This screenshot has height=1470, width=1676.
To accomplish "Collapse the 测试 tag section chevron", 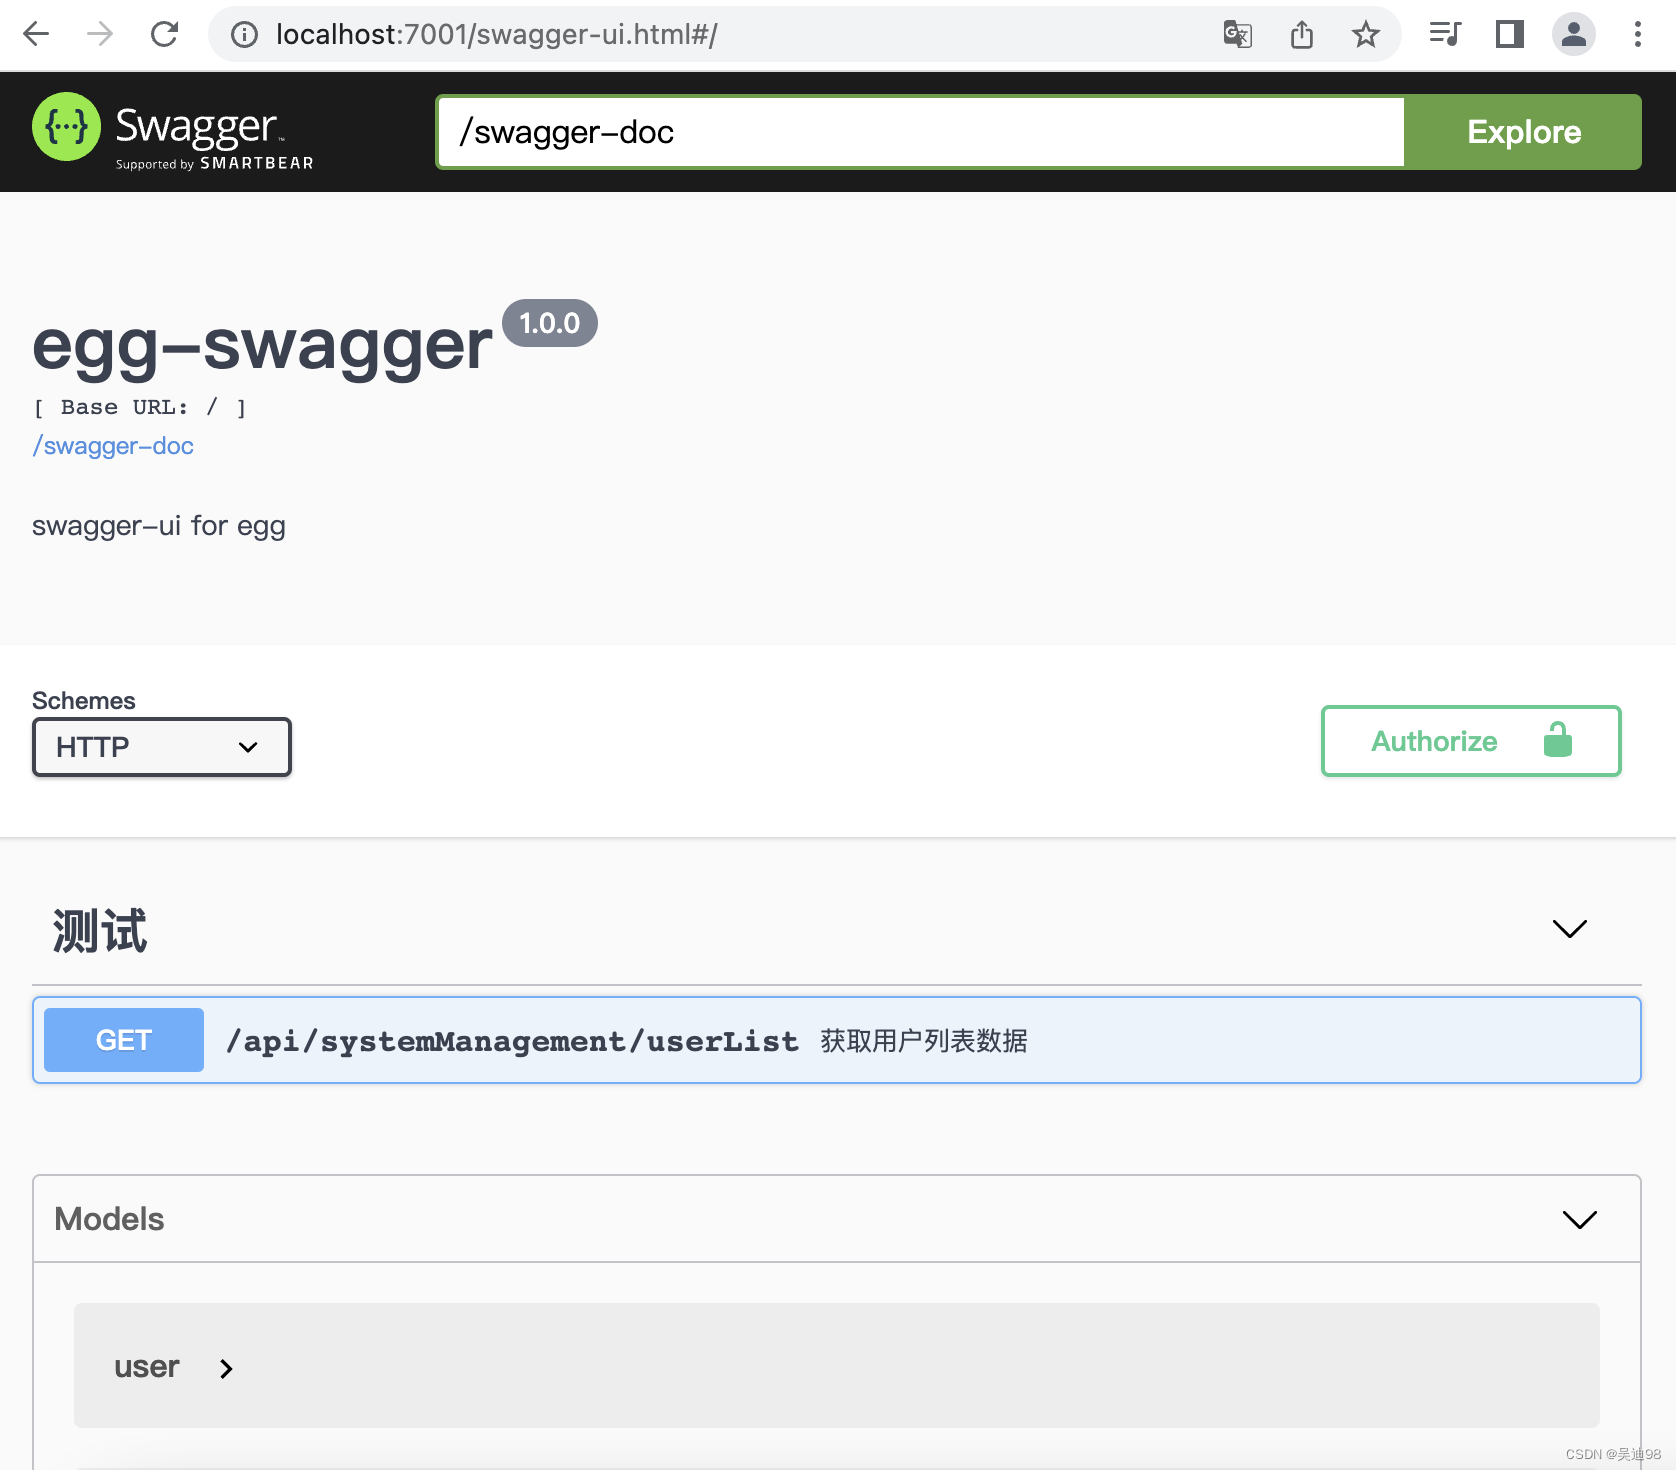I will [x=1569, y=929].
